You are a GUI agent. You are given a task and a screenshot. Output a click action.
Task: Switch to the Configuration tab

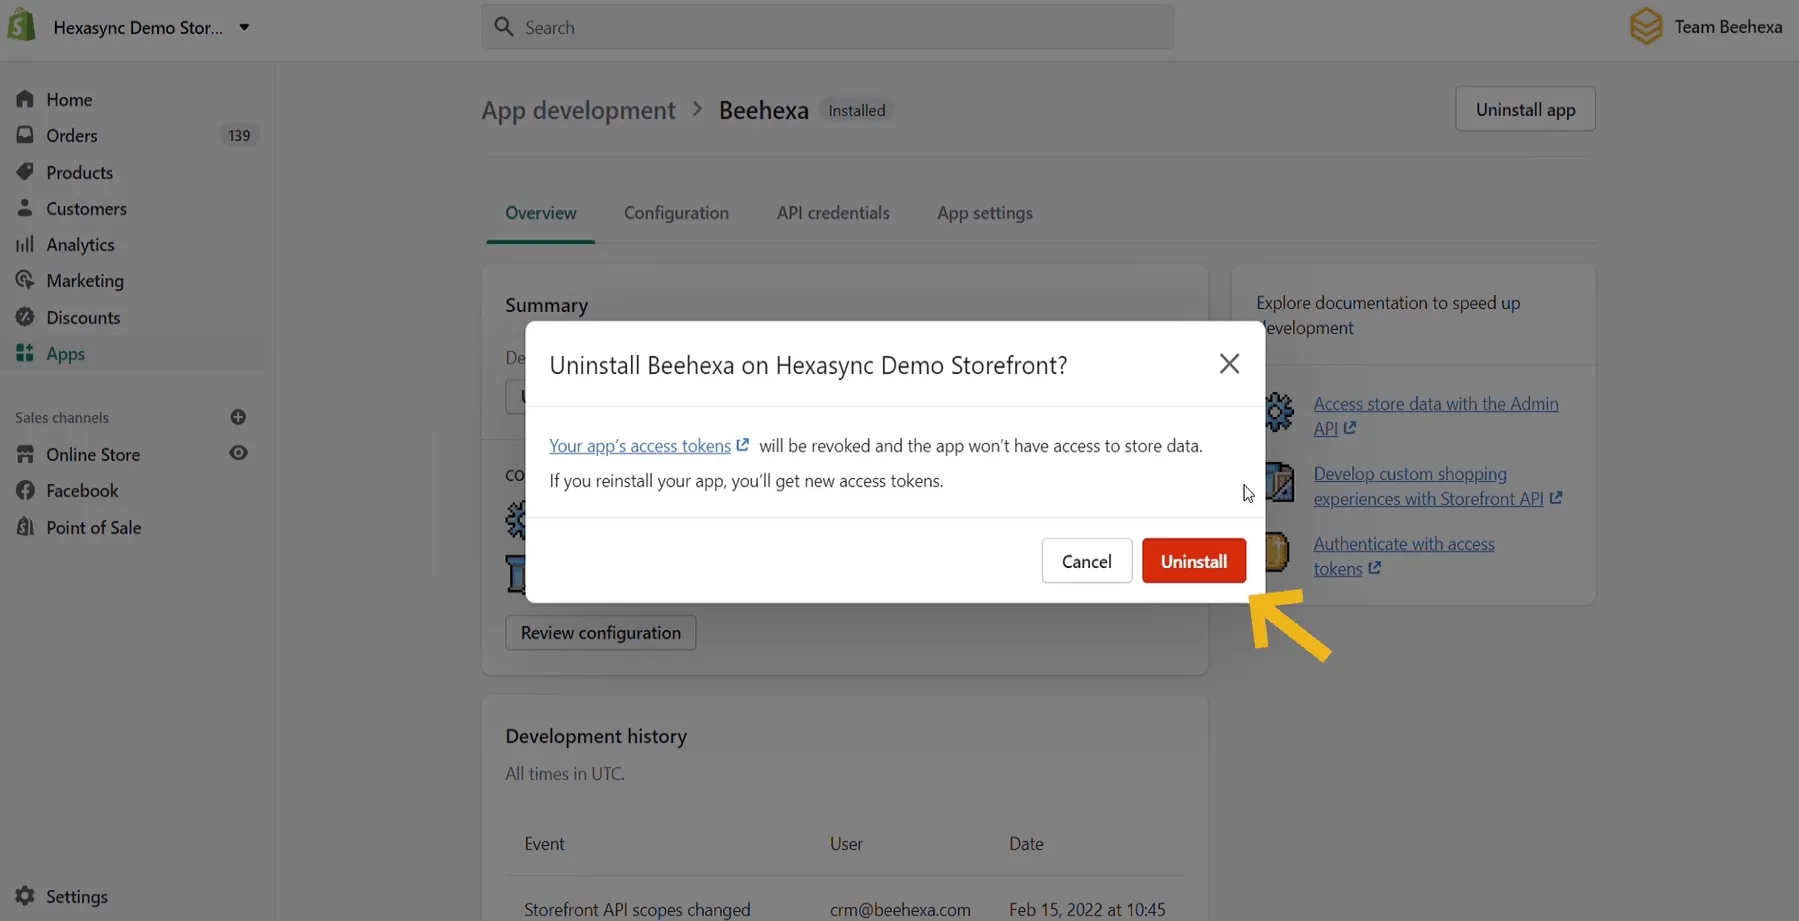[x=676, y=213]
